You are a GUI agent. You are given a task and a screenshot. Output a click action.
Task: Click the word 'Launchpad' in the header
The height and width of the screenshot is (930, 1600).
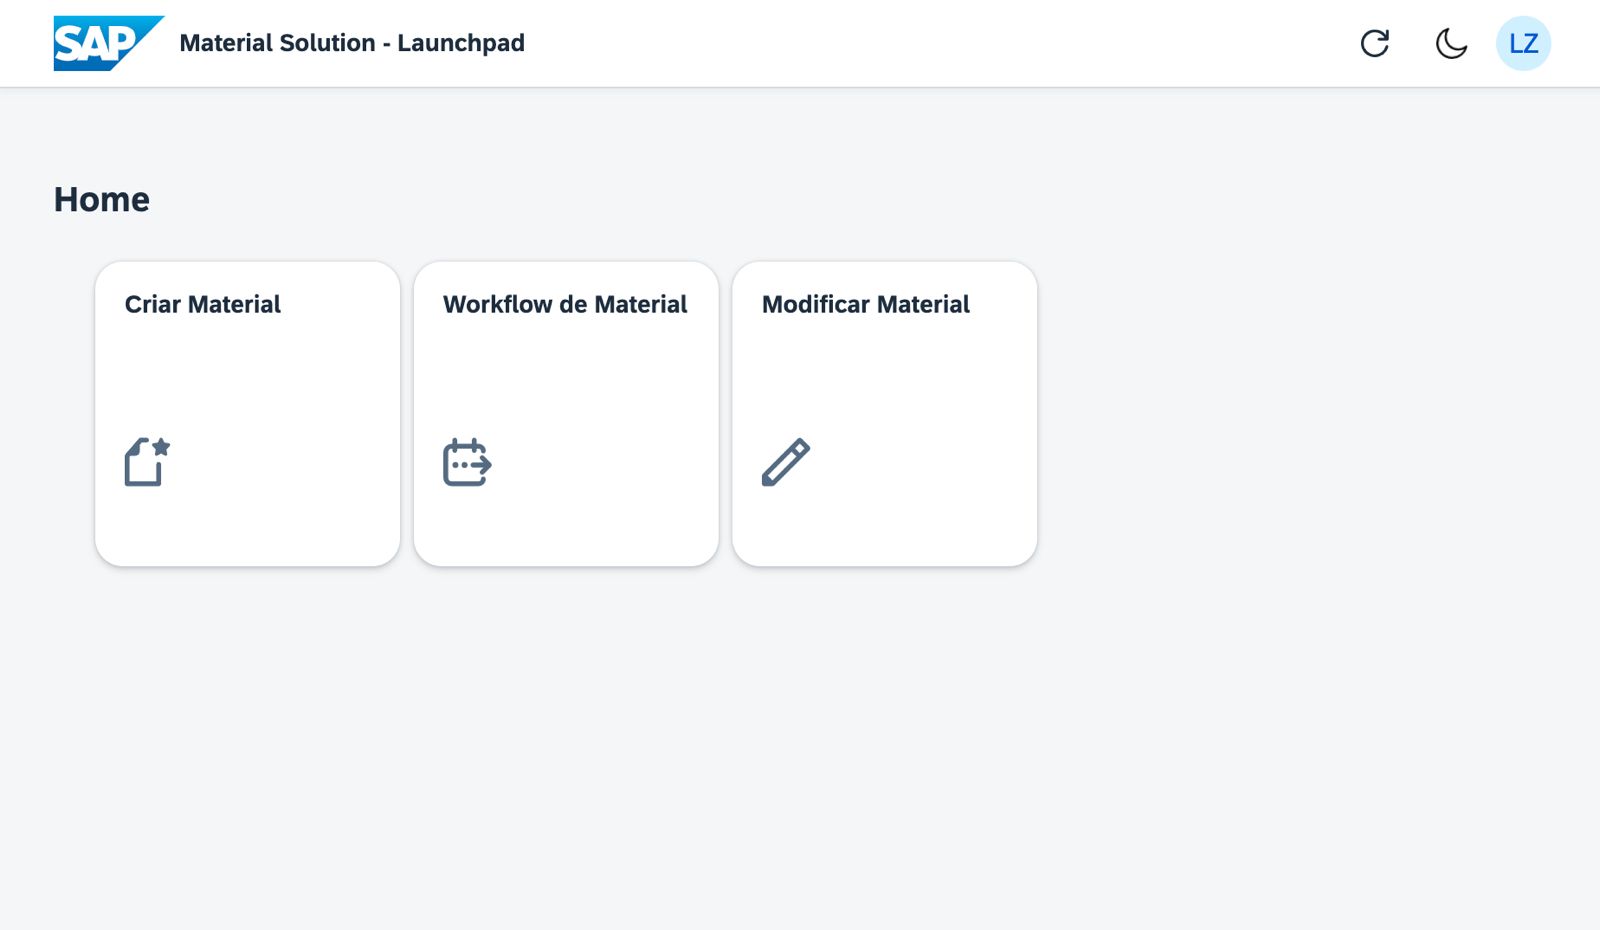461,43
